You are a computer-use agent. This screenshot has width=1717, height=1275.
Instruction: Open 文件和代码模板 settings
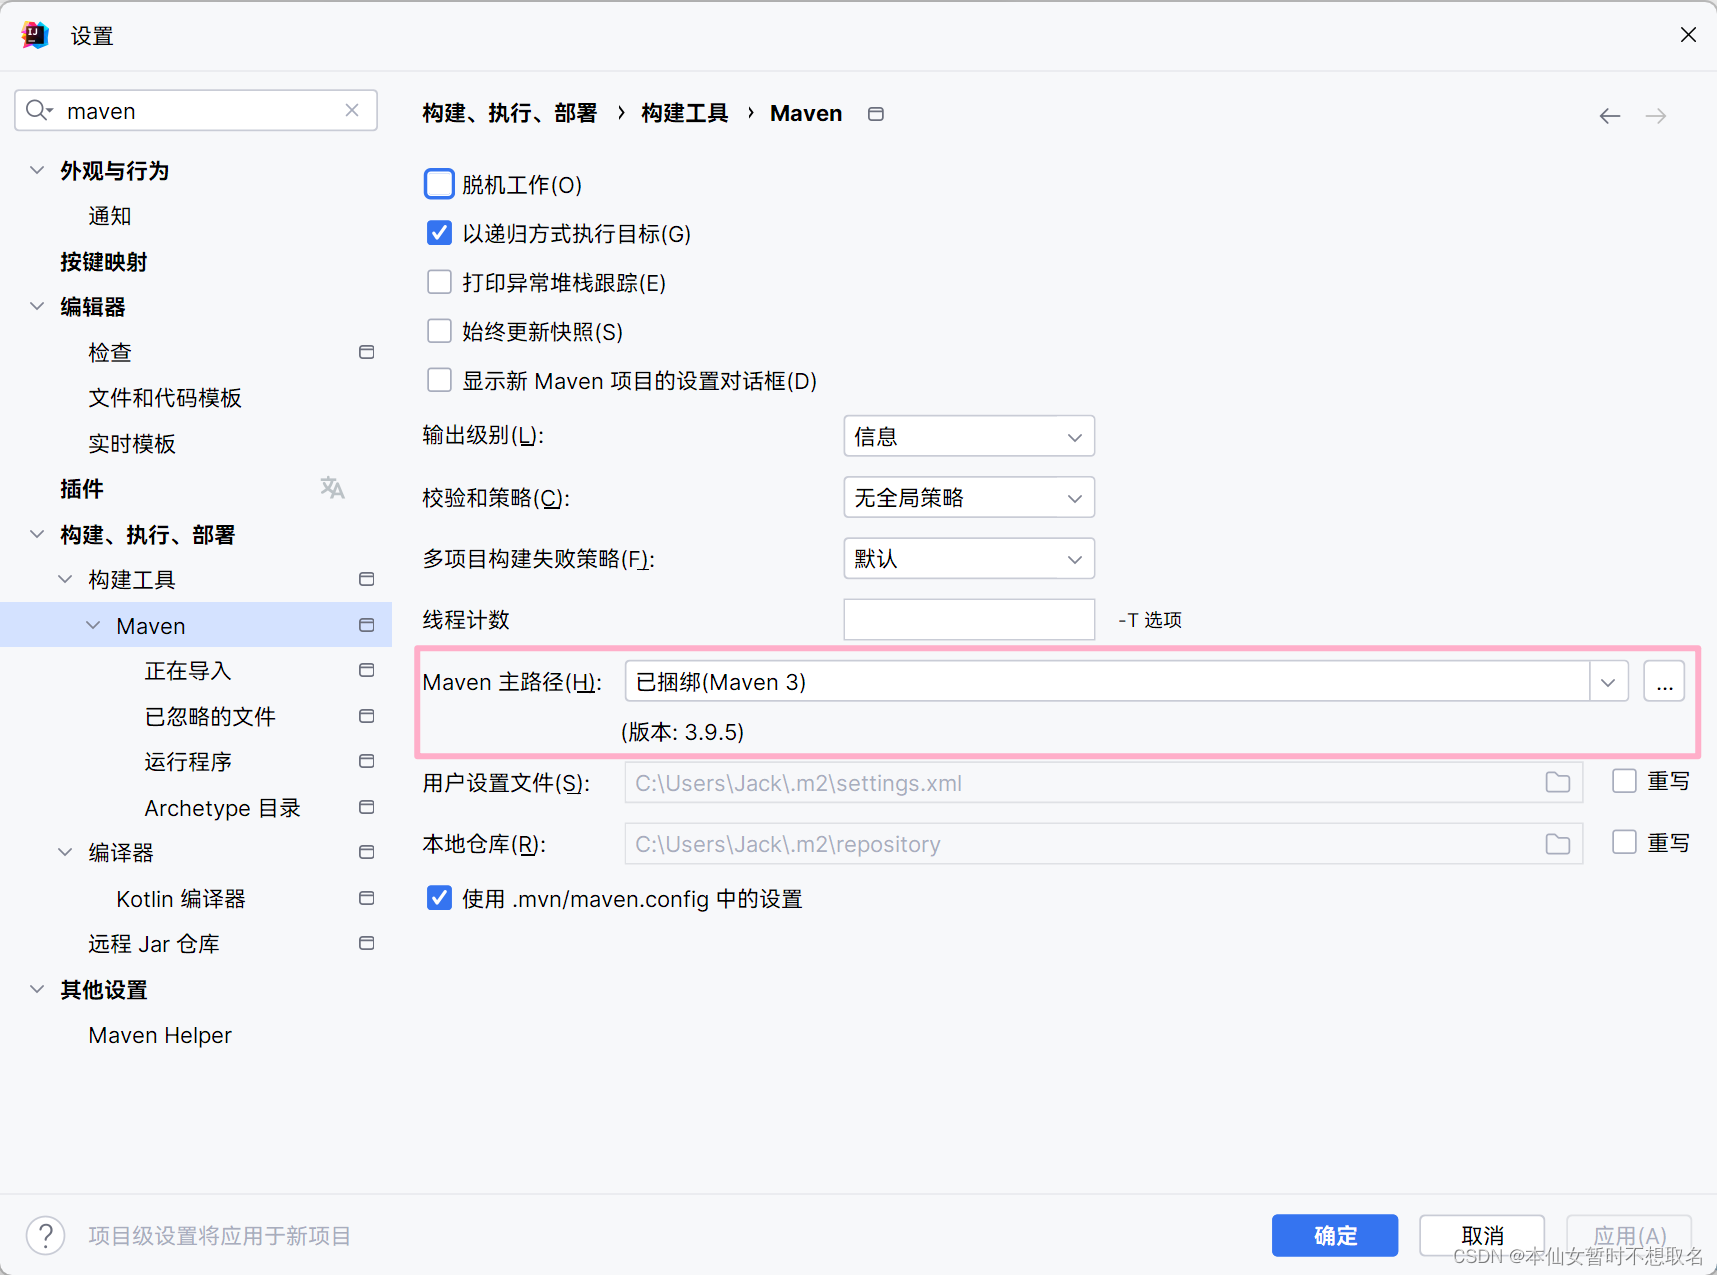click(x=165, y=398)
